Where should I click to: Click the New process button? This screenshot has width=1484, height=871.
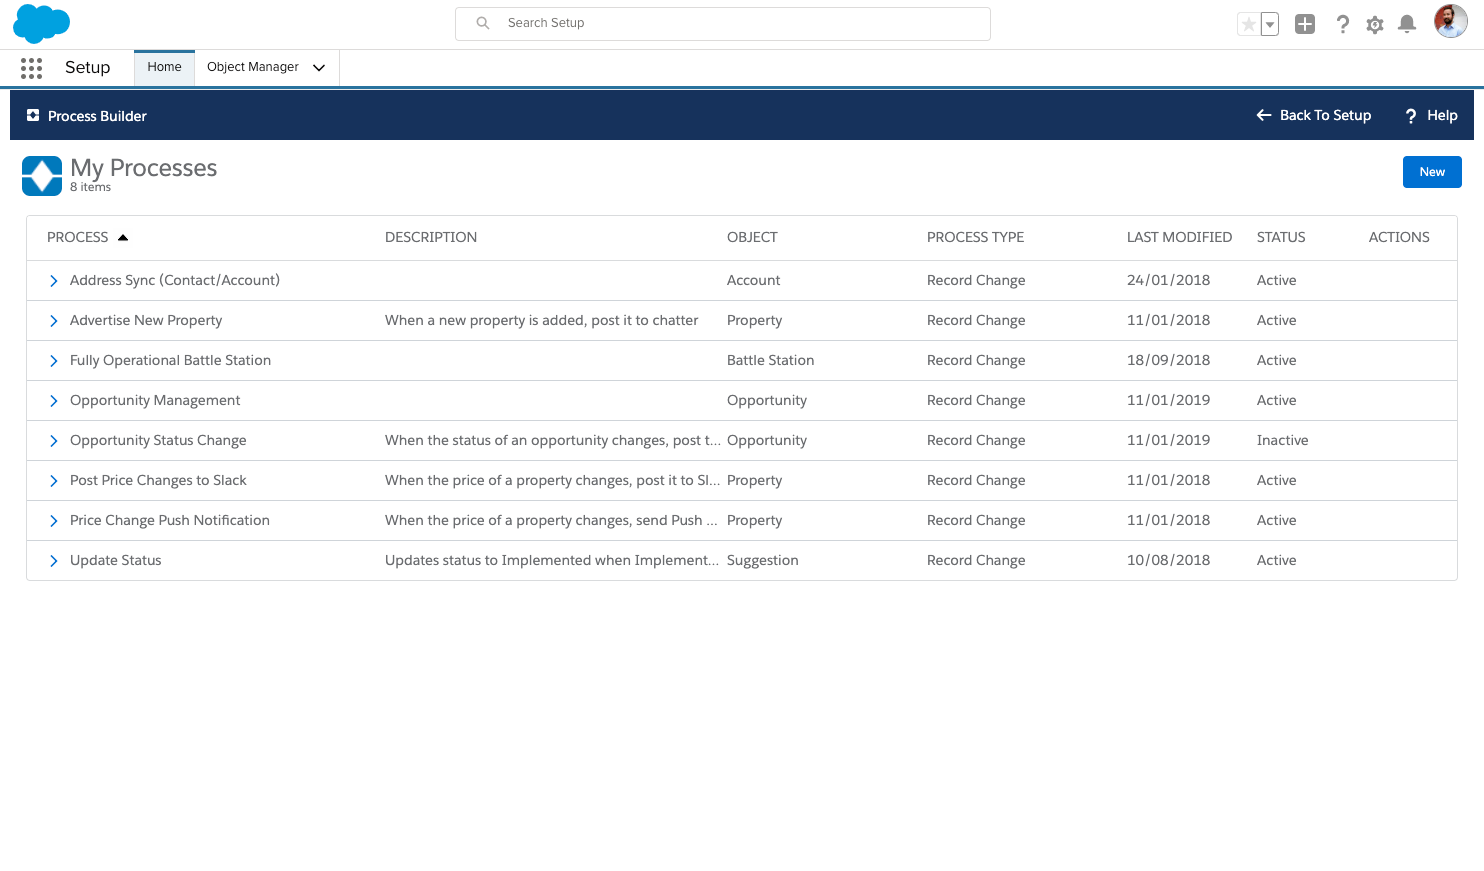(1432, 172)
